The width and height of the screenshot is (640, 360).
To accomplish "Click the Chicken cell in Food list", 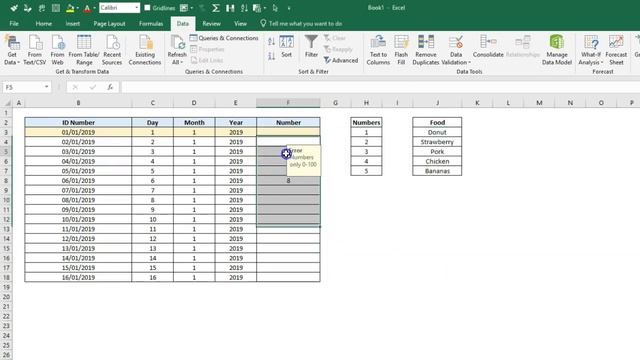I will click(437, 161).
